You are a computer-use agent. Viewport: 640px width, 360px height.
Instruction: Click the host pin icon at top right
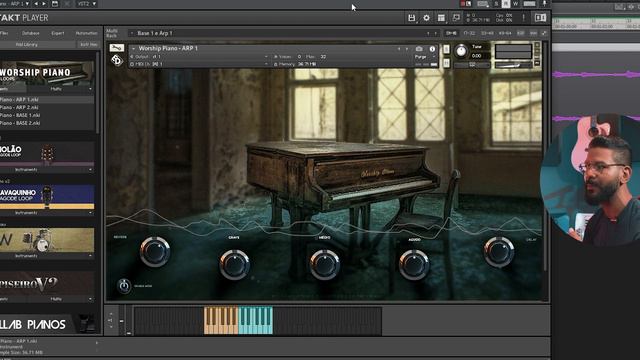coord(544,3)
